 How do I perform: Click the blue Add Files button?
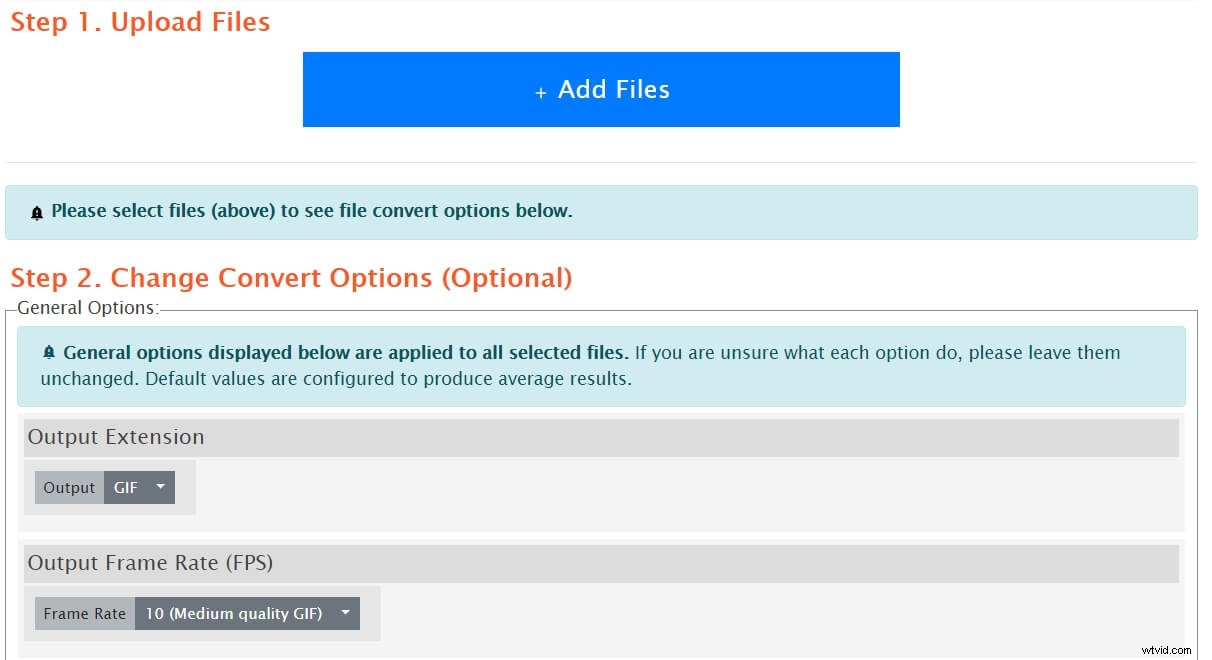(x=601, y=89)
